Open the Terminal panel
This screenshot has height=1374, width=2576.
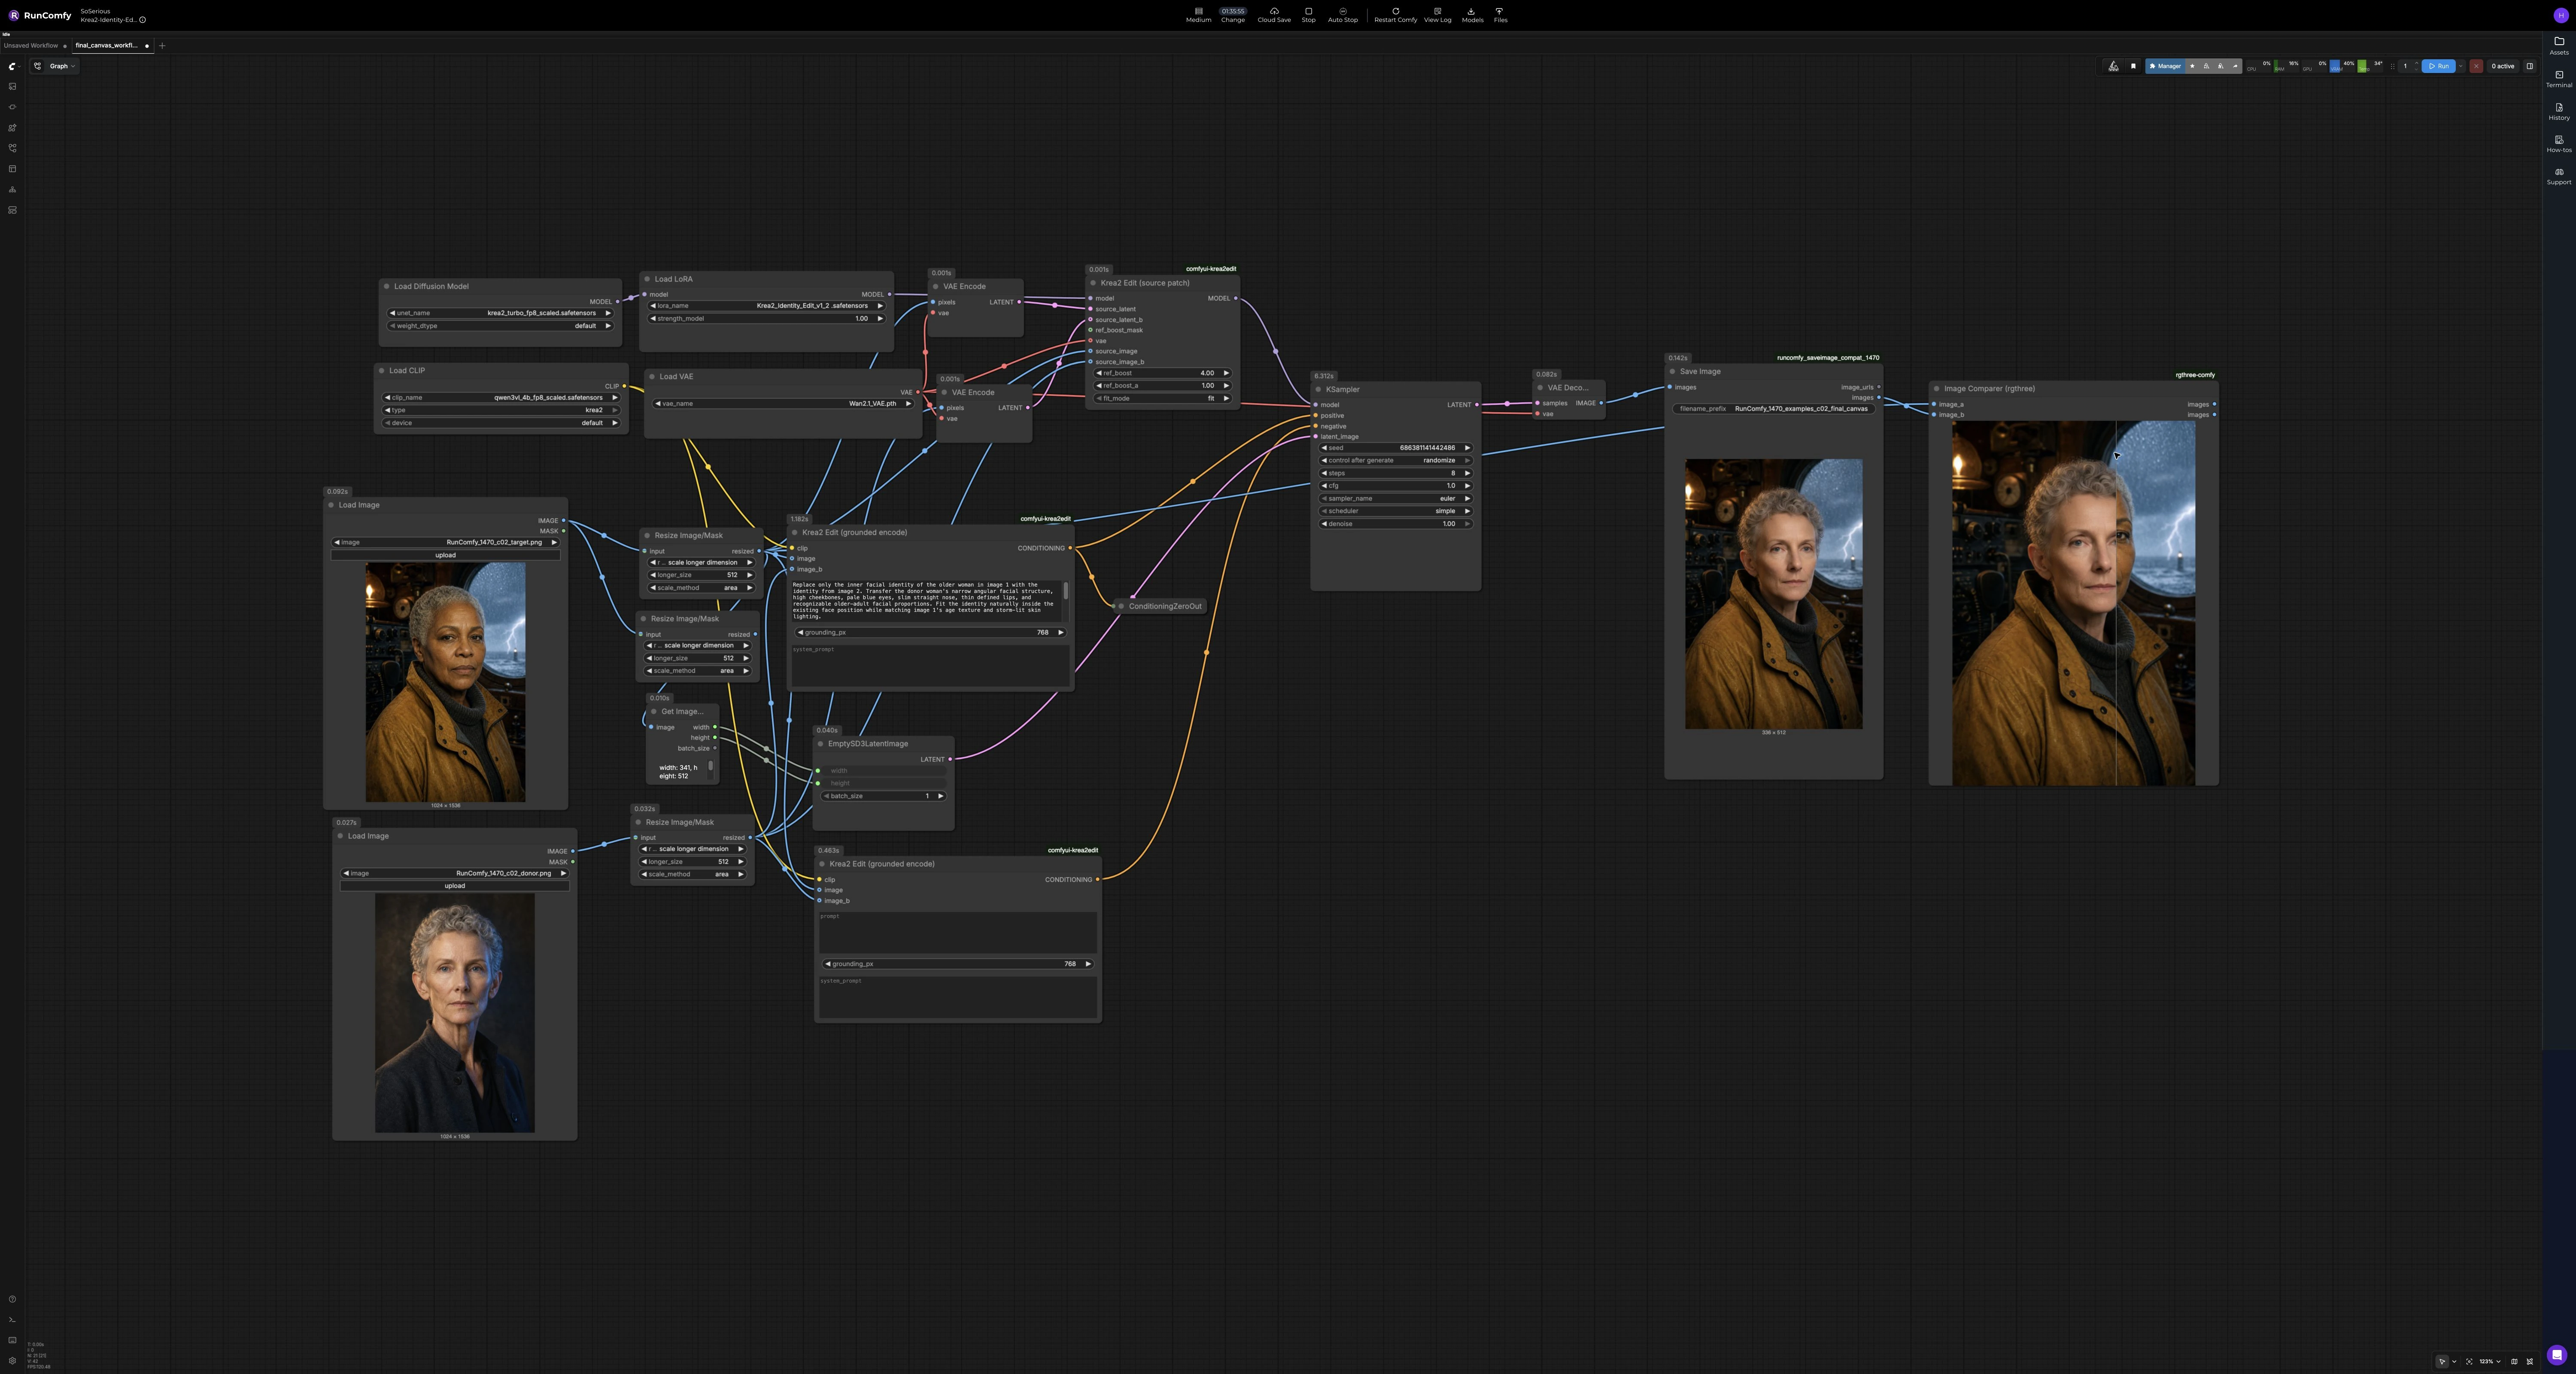point(2559,78)
